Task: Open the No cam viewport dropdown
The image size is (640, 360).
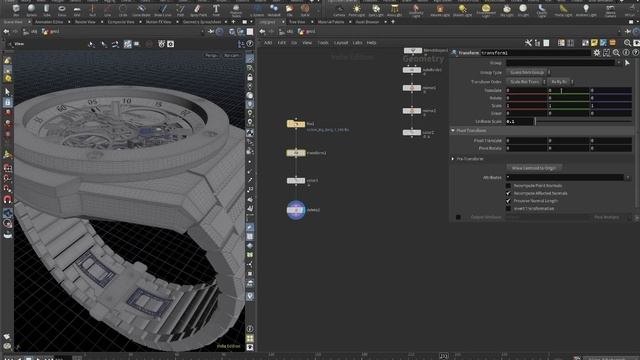Action: 232,55
